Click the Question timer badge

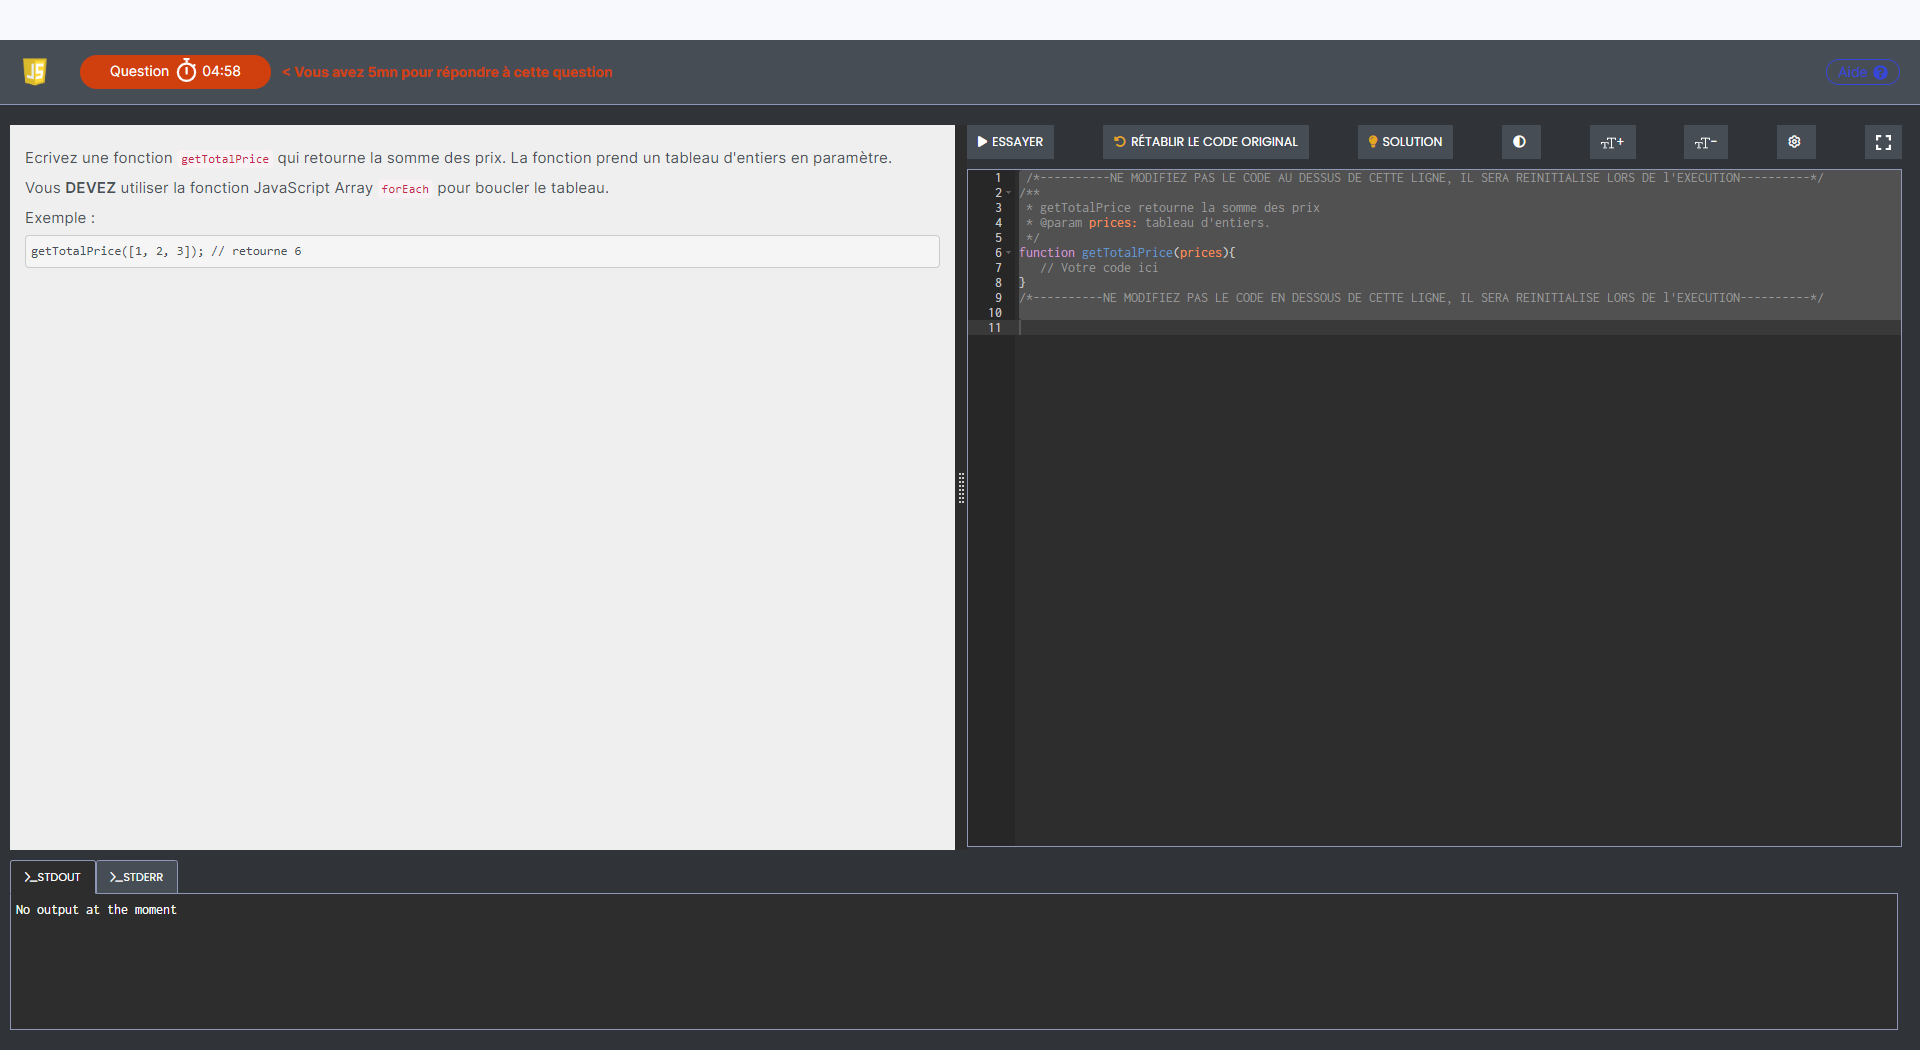(x=175, y=72)
